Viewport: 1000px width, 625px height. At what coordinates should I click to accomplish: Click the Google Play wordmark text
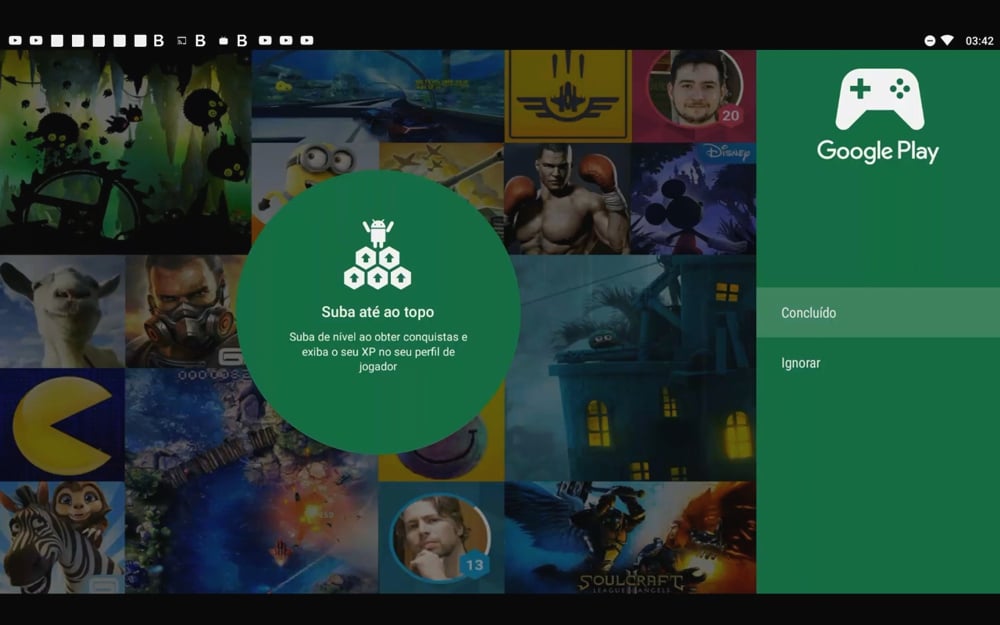(x=878, y=151)
